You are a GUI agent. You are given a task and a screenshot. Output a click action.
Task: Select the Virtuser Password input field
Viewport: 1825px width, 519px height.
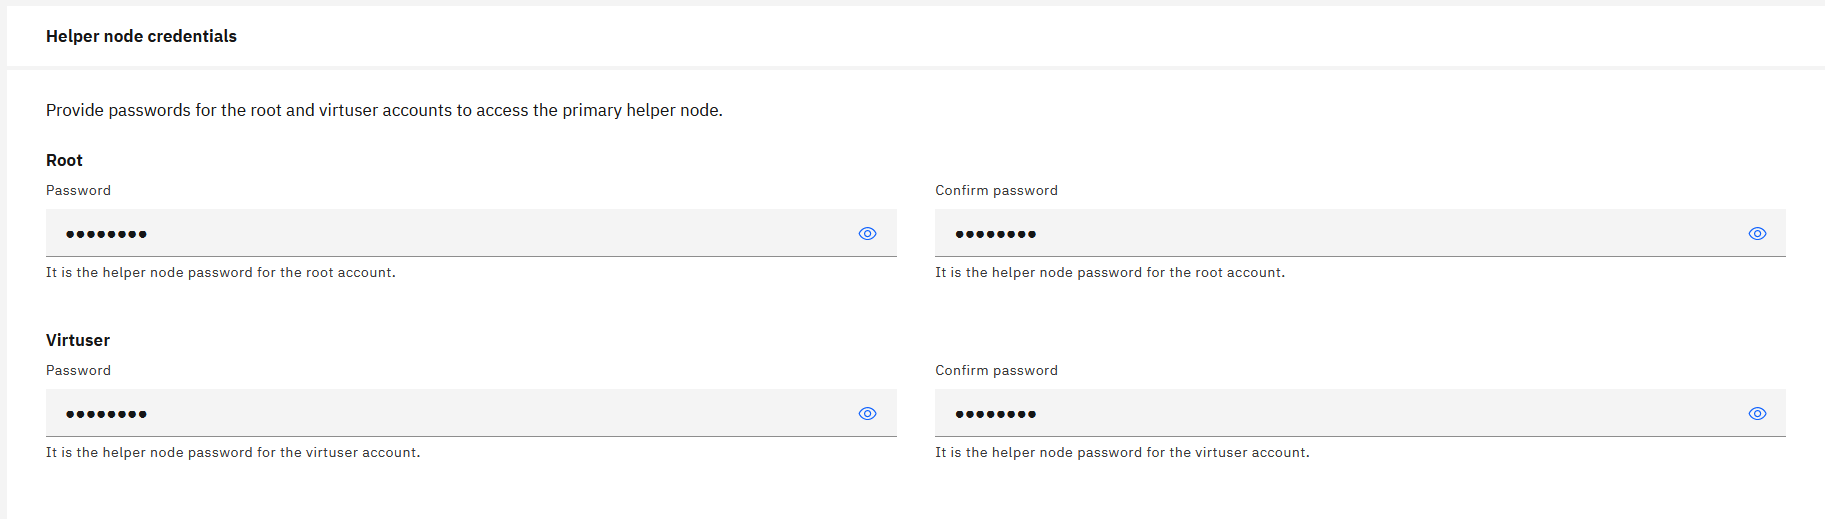tap(450, 414)
